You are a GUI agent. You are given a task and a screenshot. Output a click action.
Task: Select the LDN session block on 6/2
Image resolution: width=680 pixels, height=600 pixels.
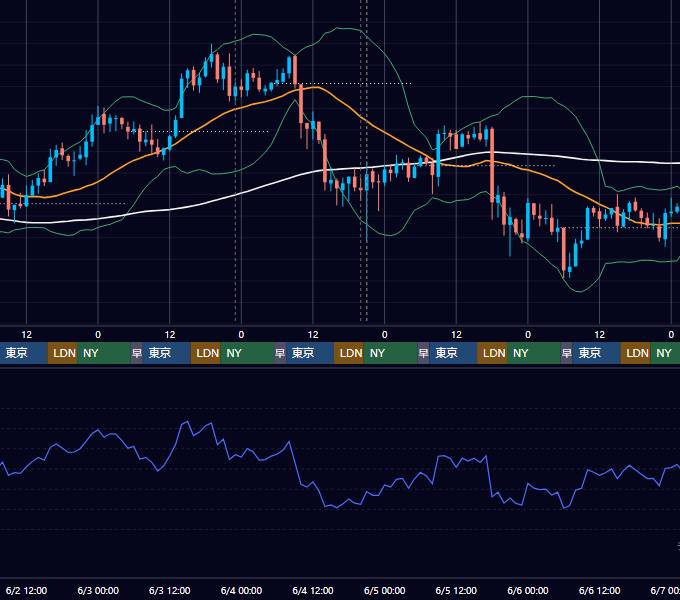click(x=62, y=353)
